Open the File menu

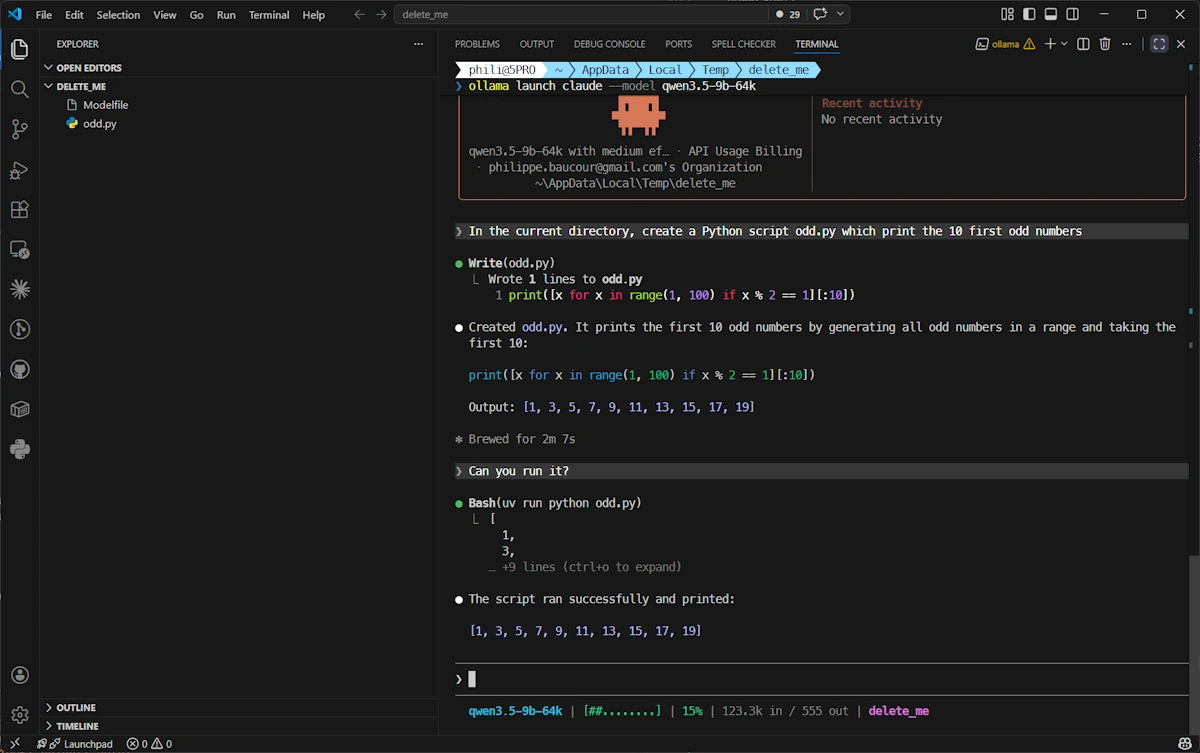click(x=44, y=15)
